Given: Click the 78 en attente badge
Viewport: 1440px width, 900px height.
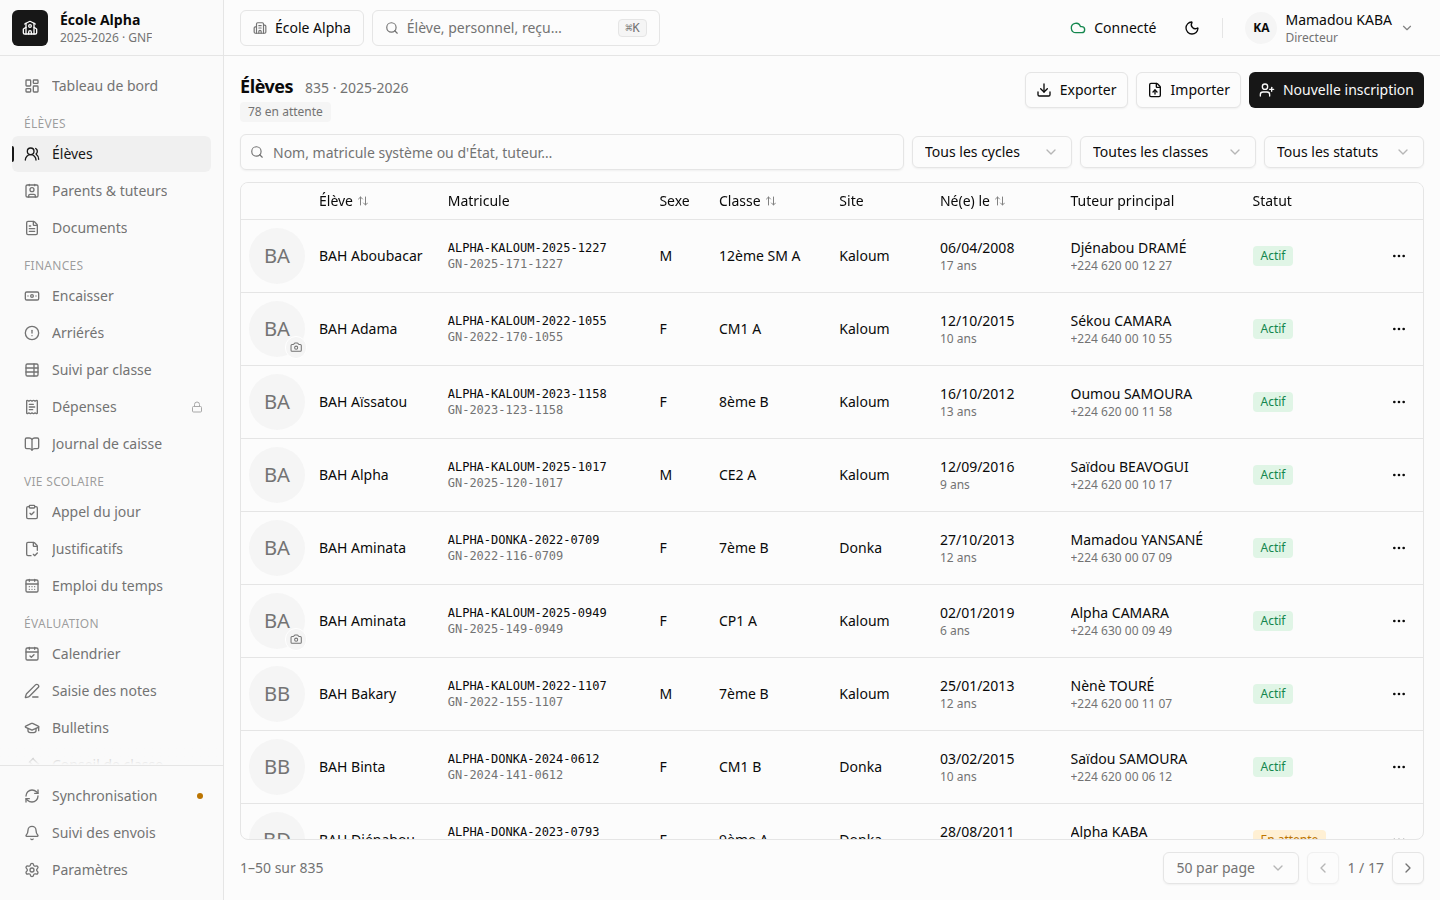Looking at the screenshot, I should [x=285, y=112].
